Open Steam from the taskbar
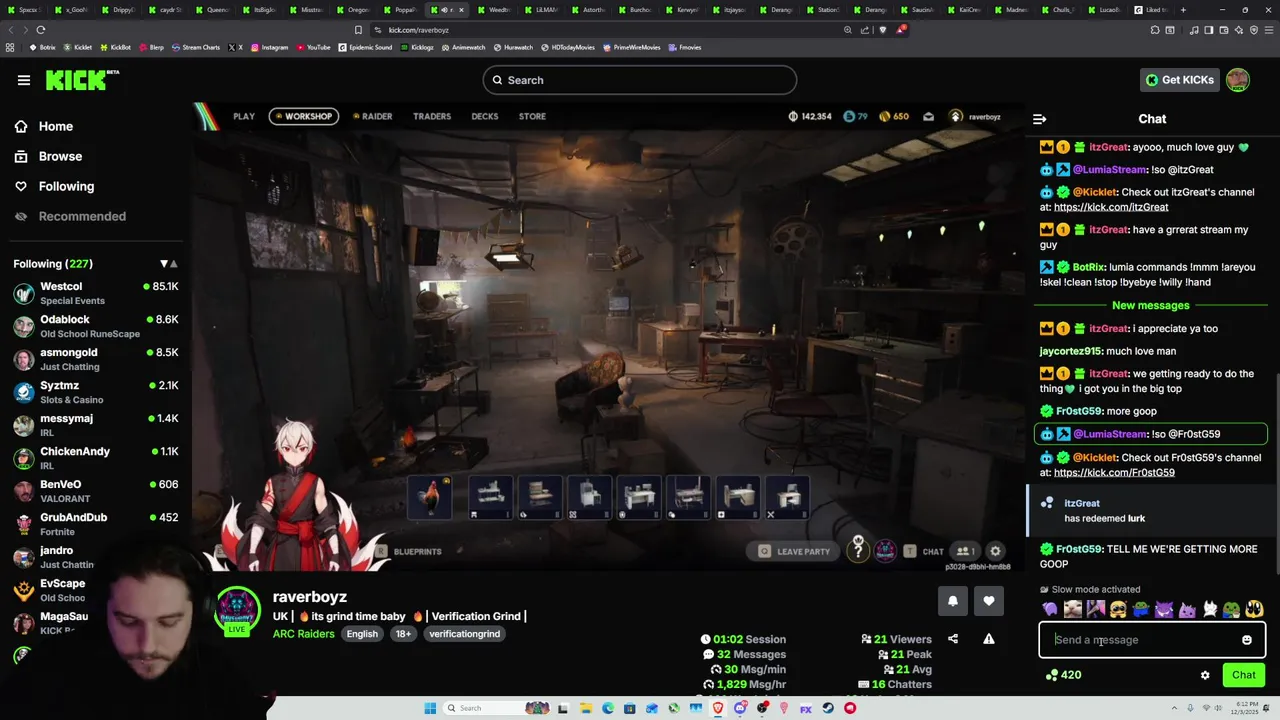The image size is (1280, 720). [828, 708]
